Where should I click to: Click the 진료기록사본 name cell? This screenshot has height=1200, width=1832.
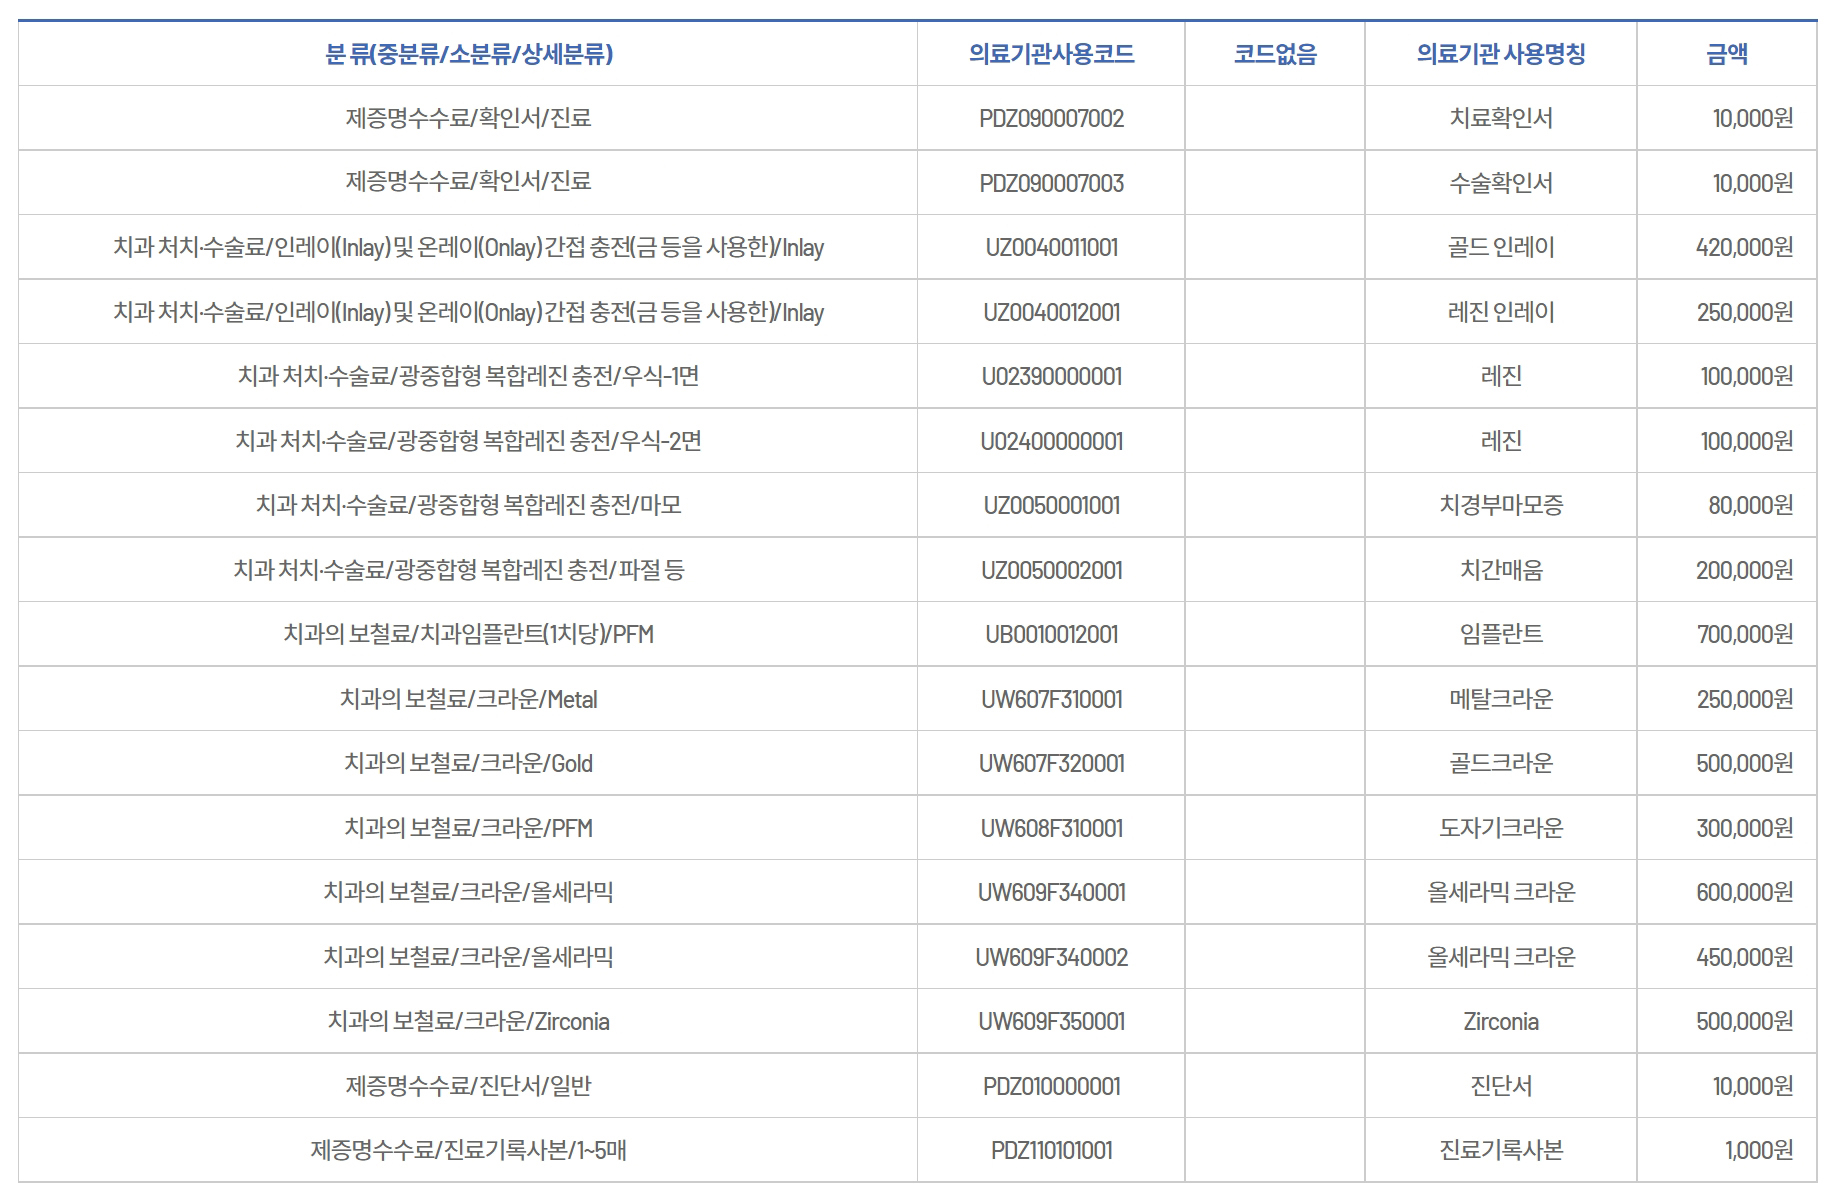[x=1500, y=1151]
